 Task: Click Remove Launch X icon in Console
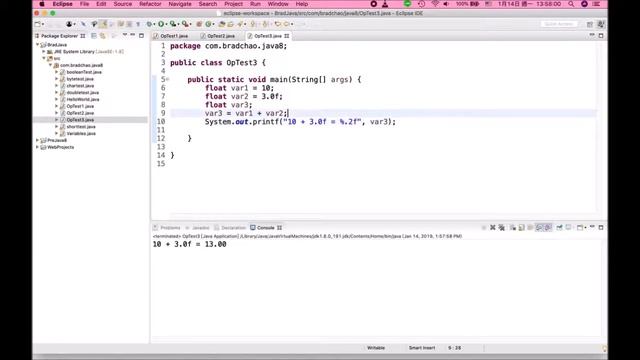[x=493, y=227]
